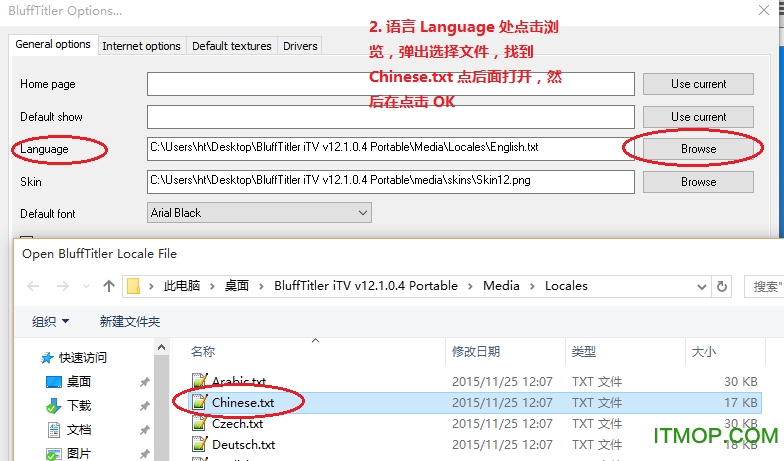The image size is (784, 461).
Task: Click the modified date of Deutsch.txt
Action: [502, 444]
